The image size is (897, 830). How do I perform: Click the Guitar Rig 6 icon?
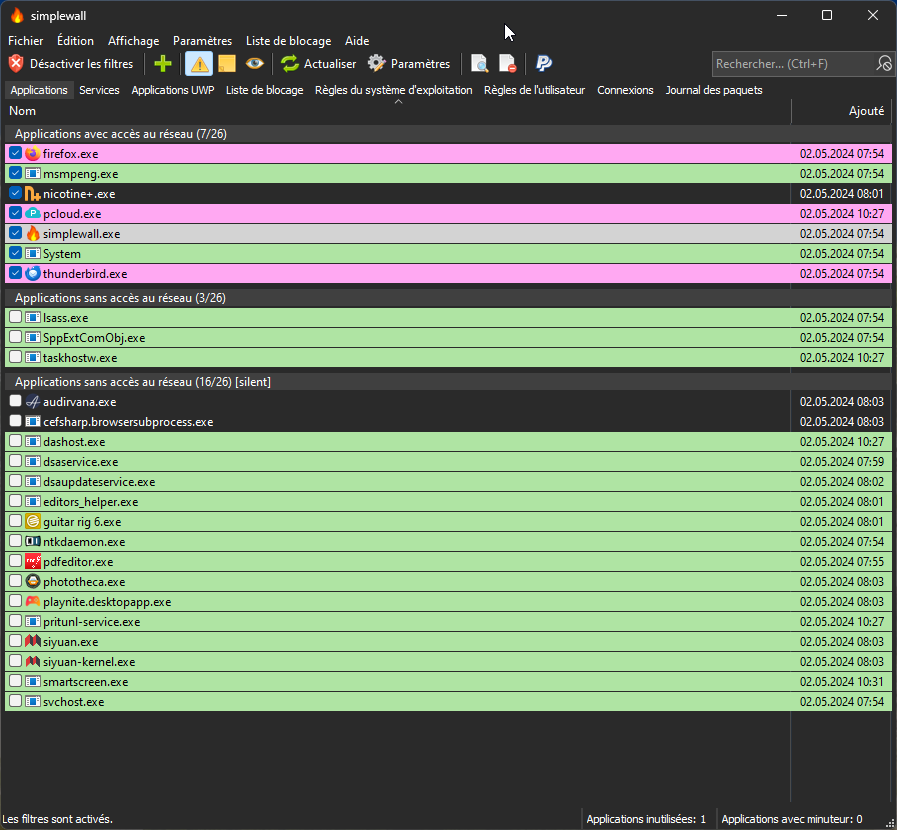click(33, 522)
